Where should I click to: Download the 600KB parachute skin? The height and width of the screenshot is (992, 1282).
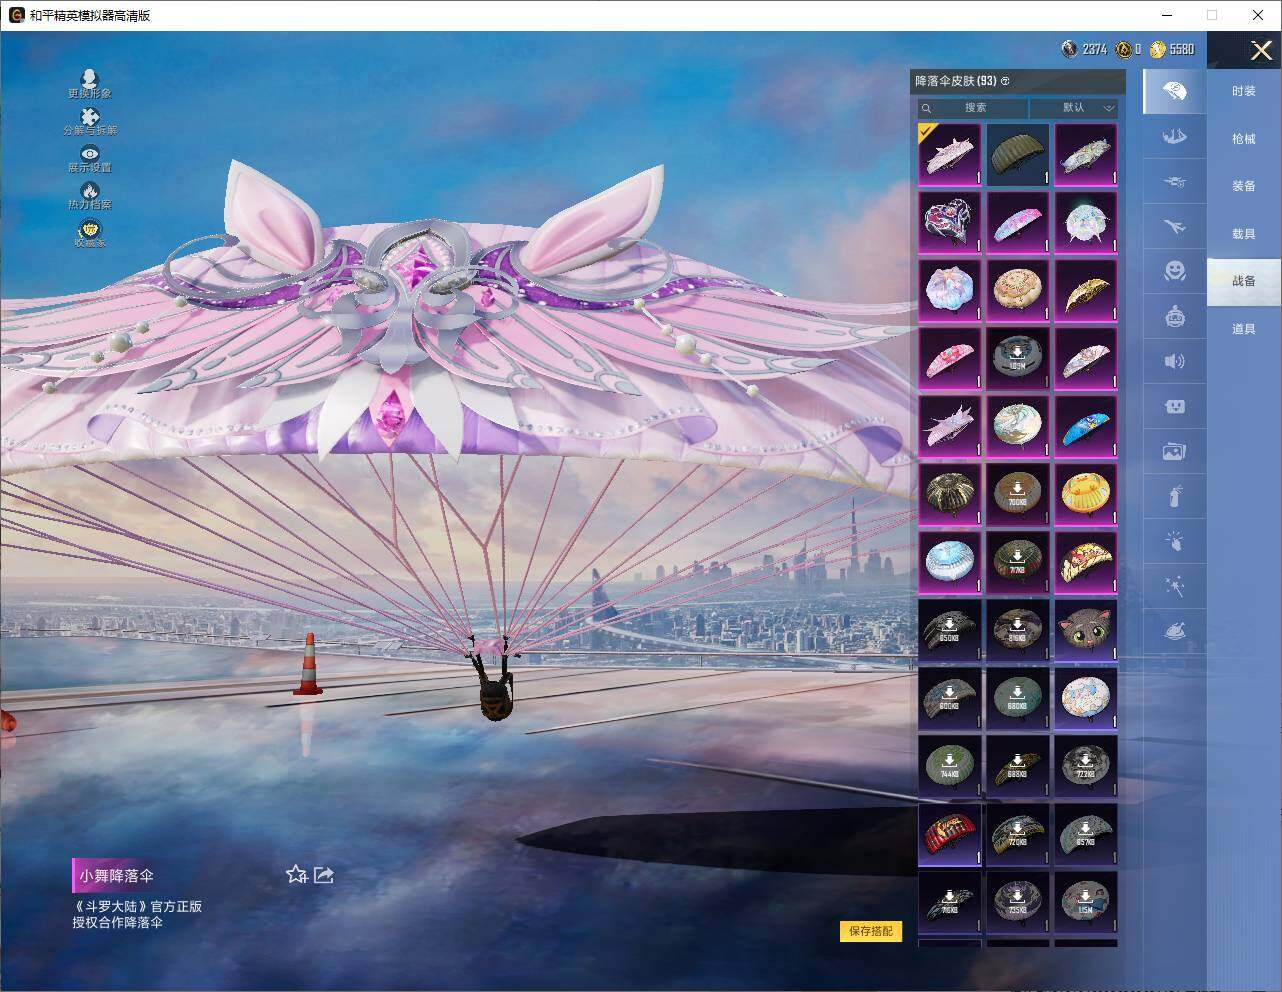click(949, 699)
